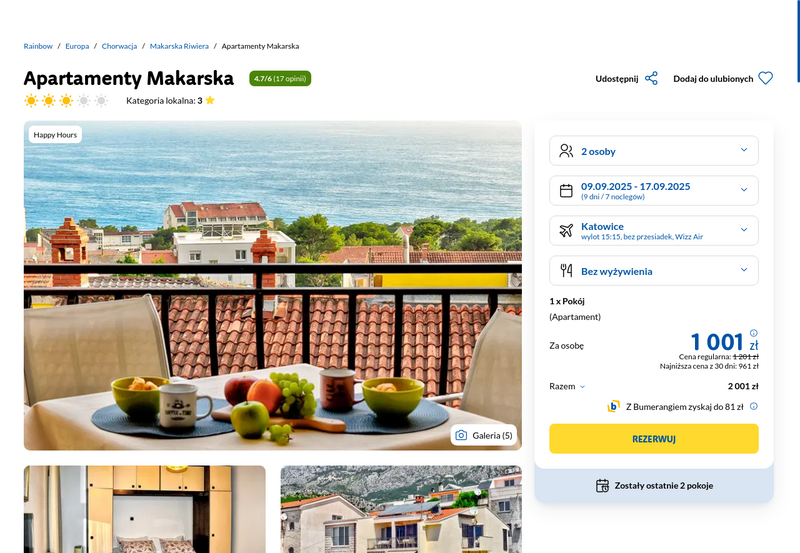Expand the Bez wyżywienia meal dropdown

point(654,271)
